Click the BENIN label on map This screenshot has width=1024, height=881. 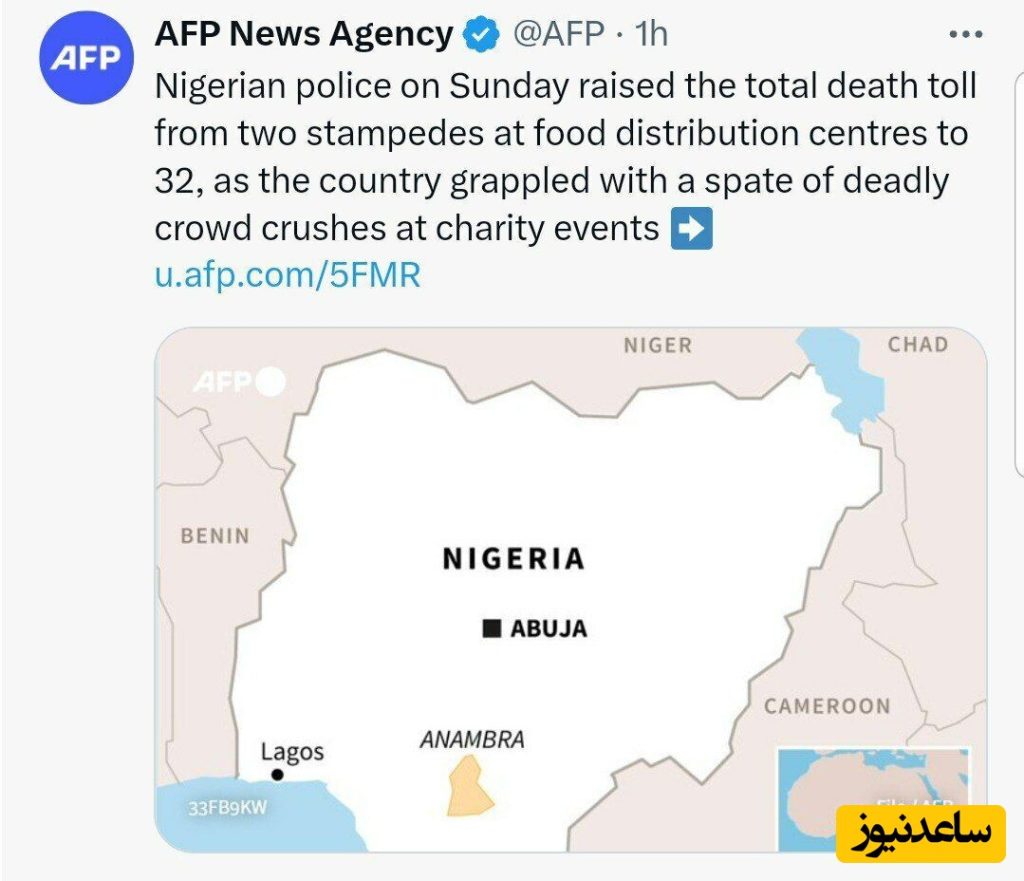coord(215,536)
